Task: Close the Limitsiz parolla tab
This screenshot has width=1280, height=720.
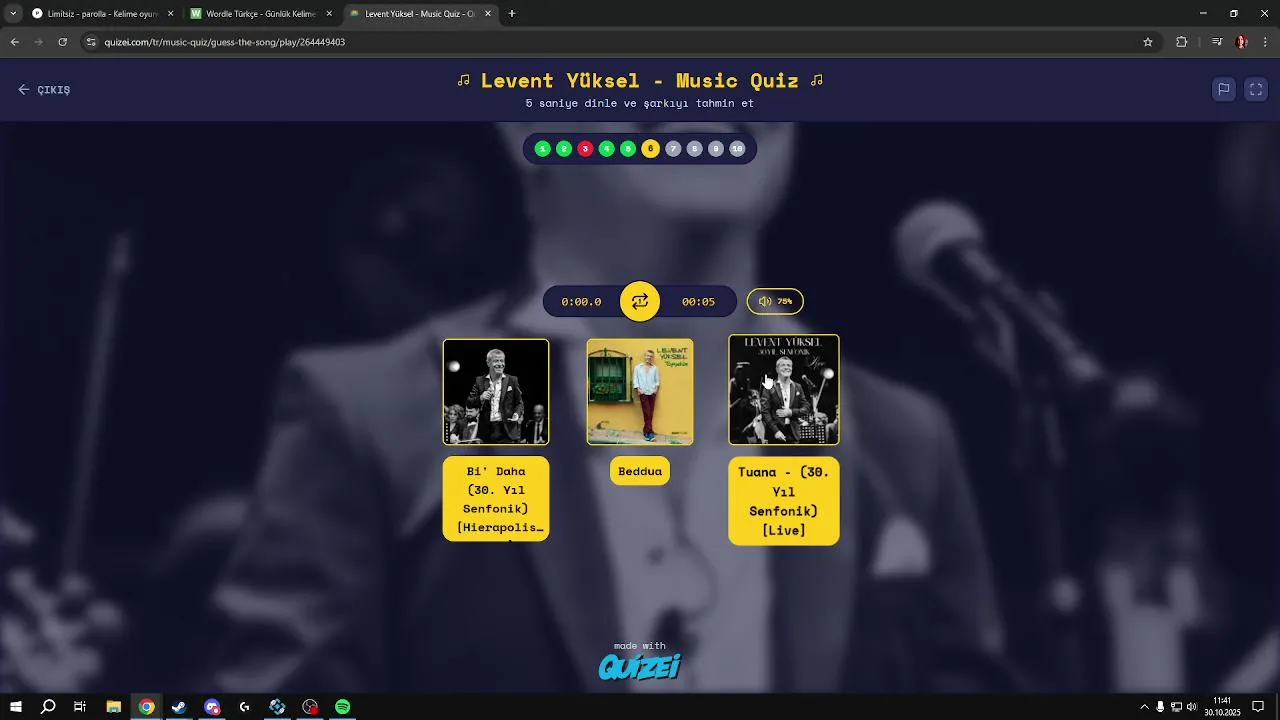Action: pyautogui.click(x=170, y=14)
